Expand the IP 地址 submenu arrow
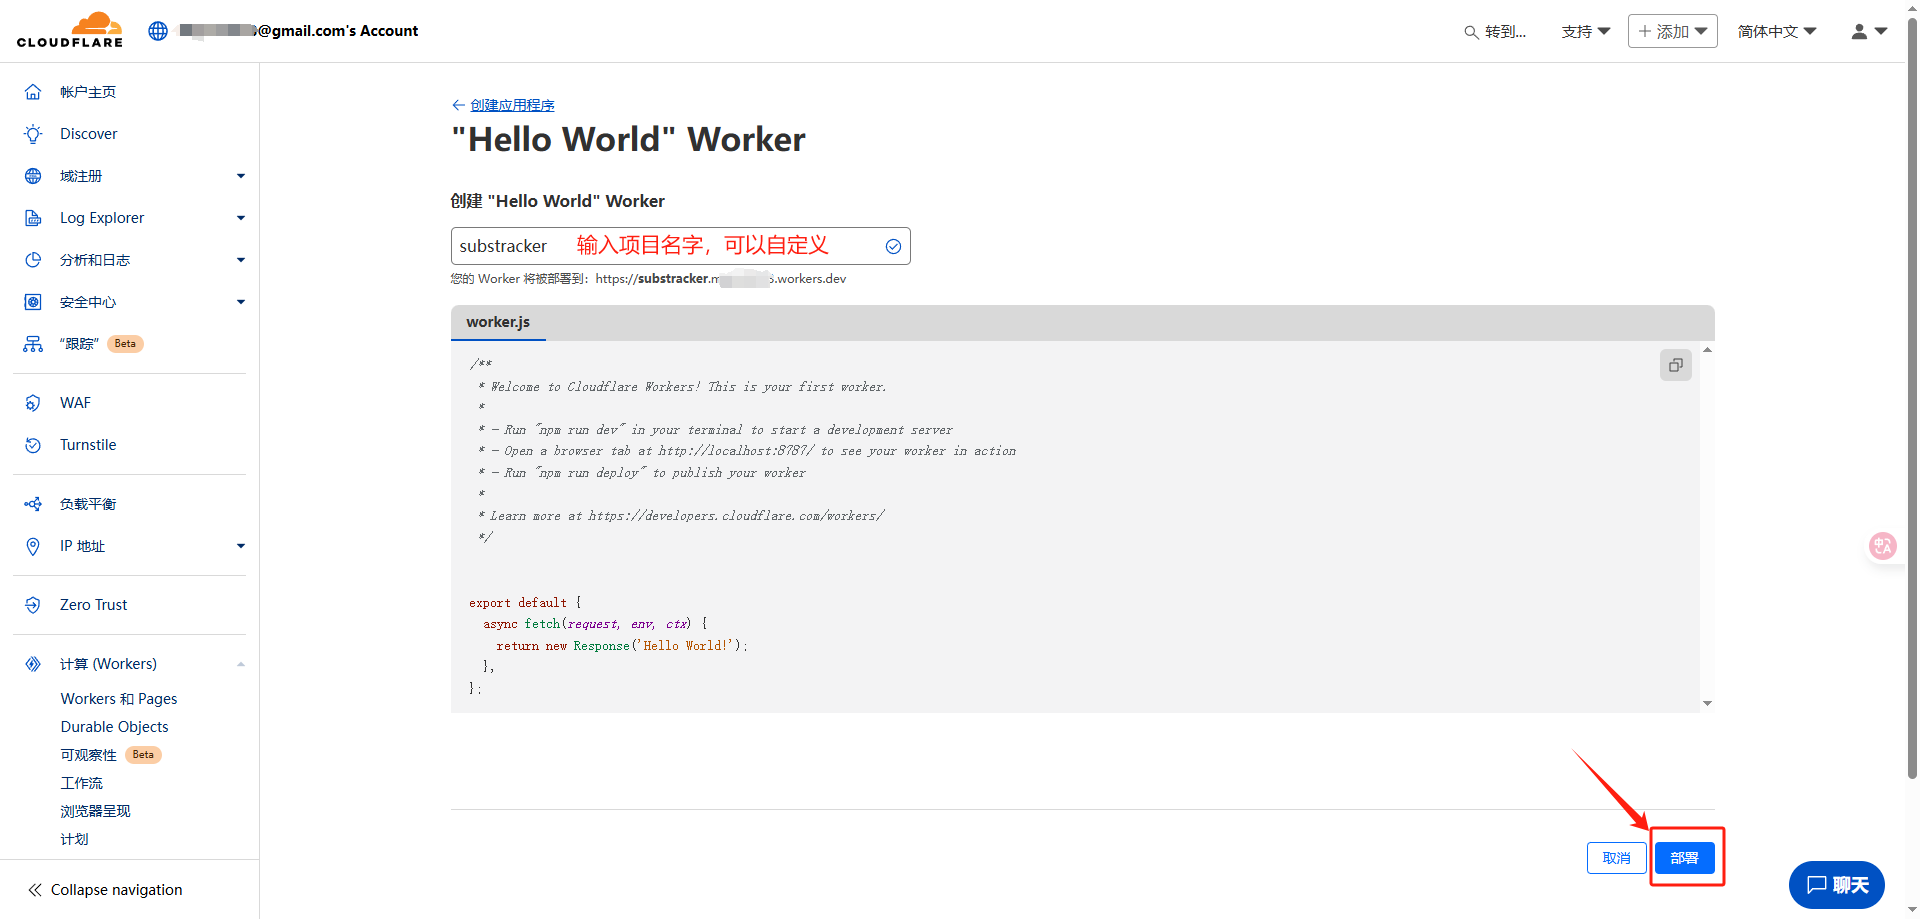The width and height of the screenshot is (1920, 919). coord(241,546)
